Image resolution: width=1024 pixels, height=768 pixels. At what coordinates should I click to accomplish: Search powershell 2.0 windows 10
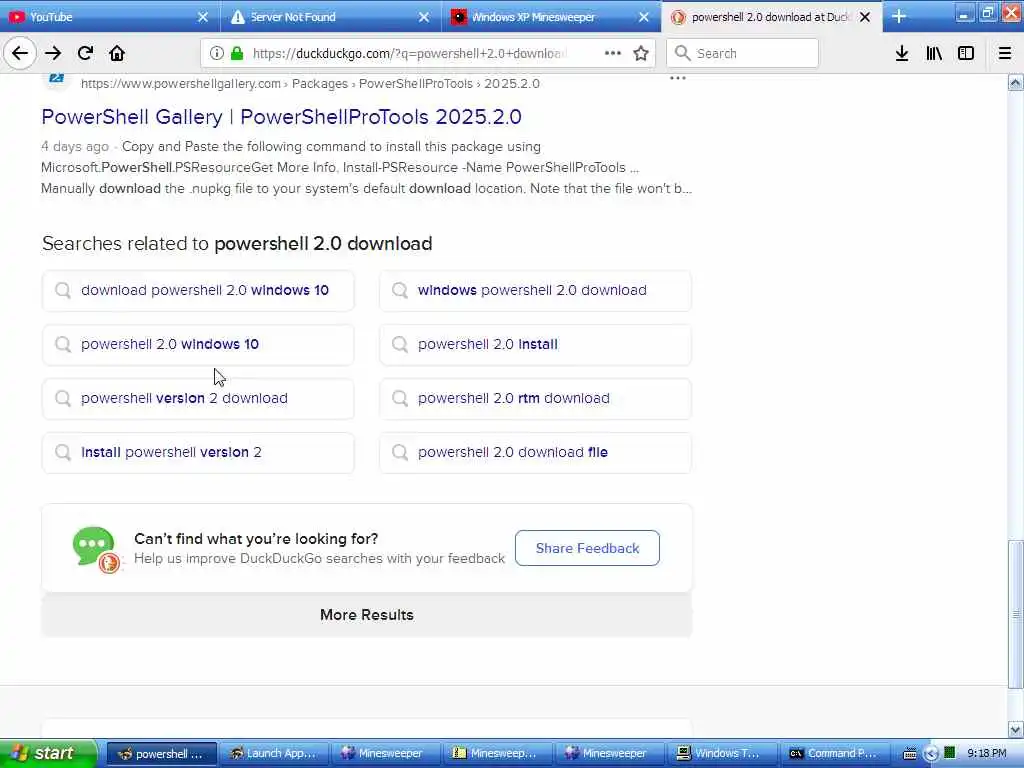coord(198,345)
